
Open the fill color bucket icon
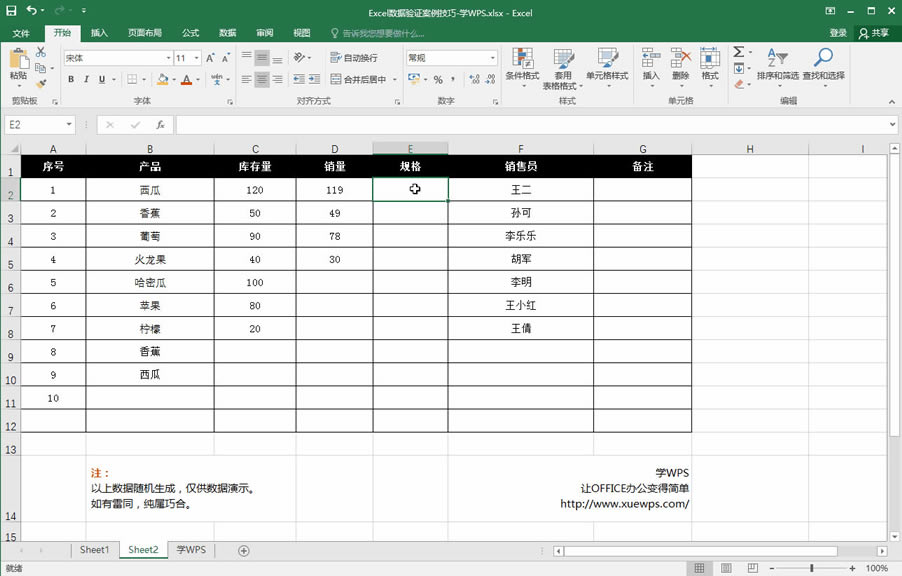[x=163, y=78]
